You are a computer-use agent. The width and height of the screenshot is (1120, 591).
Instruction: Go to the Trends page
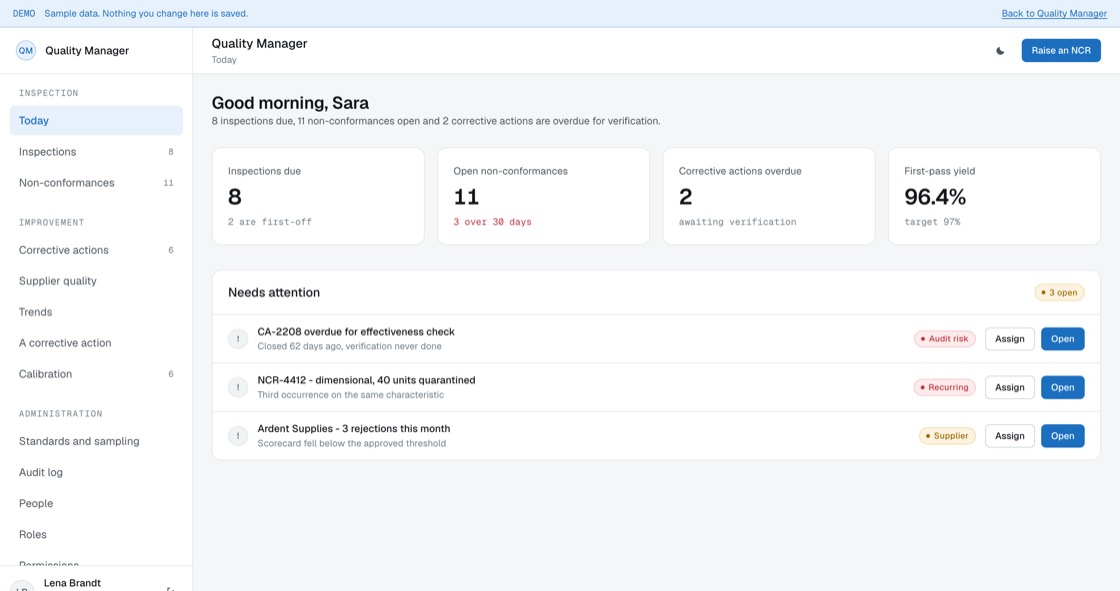click(x=96, y=312)
